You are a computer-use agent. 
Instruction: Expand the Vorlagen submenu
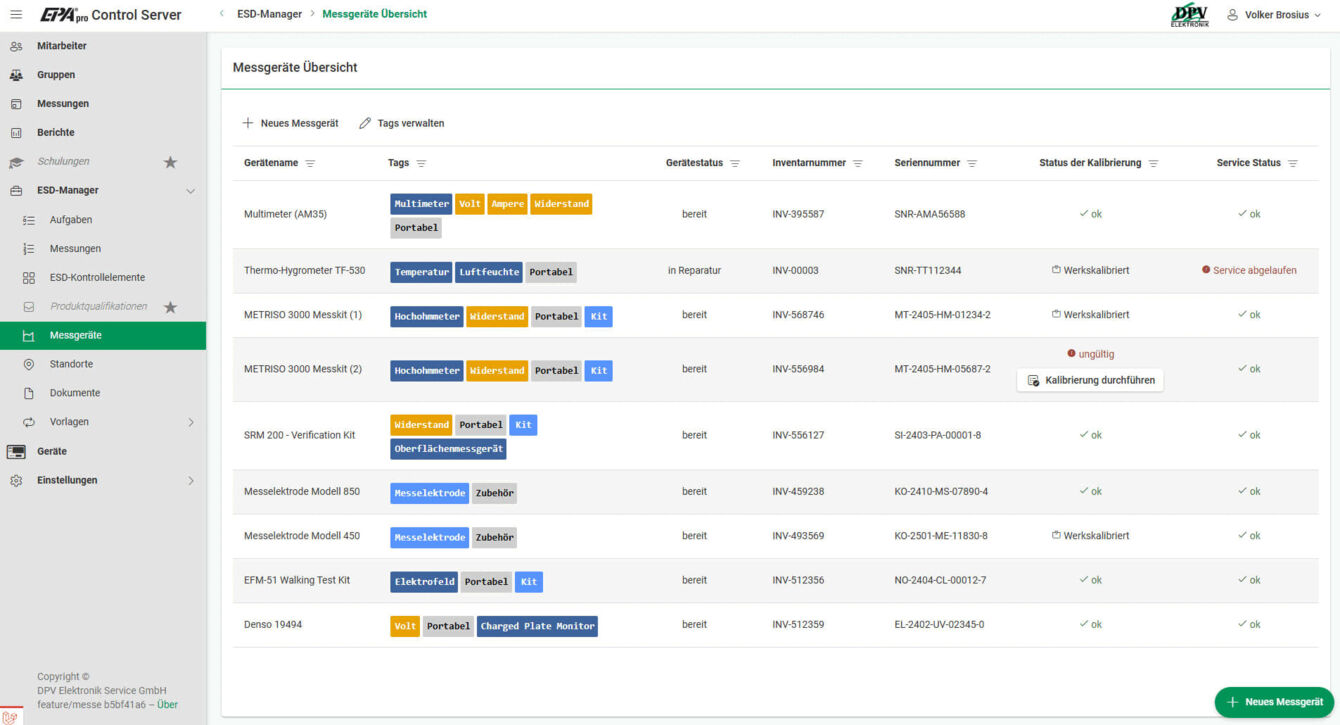191,422
